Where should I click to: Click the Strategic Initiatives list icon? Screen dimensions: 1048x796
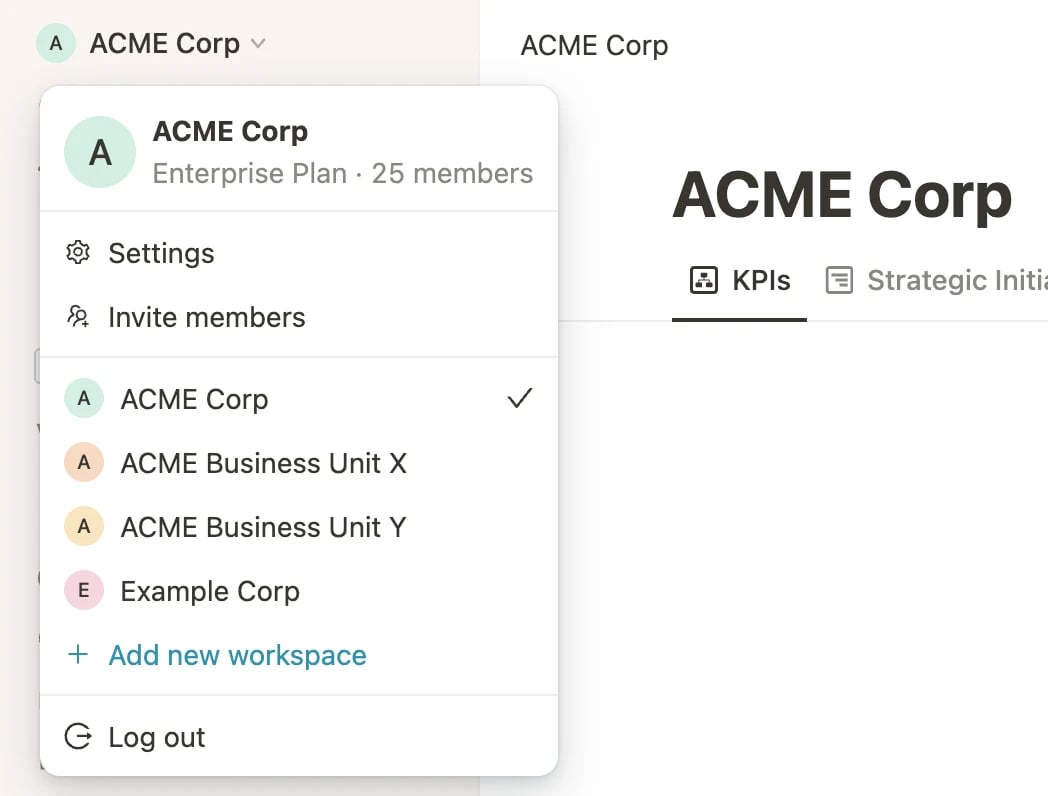(x=839, y=280)
